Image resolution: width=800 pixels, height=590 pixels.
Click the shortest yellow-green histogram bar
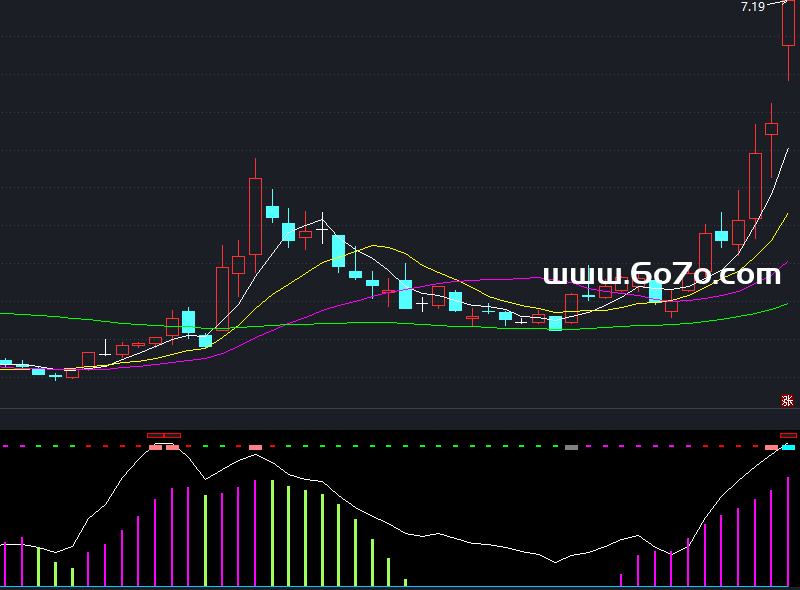pos(405,582)
